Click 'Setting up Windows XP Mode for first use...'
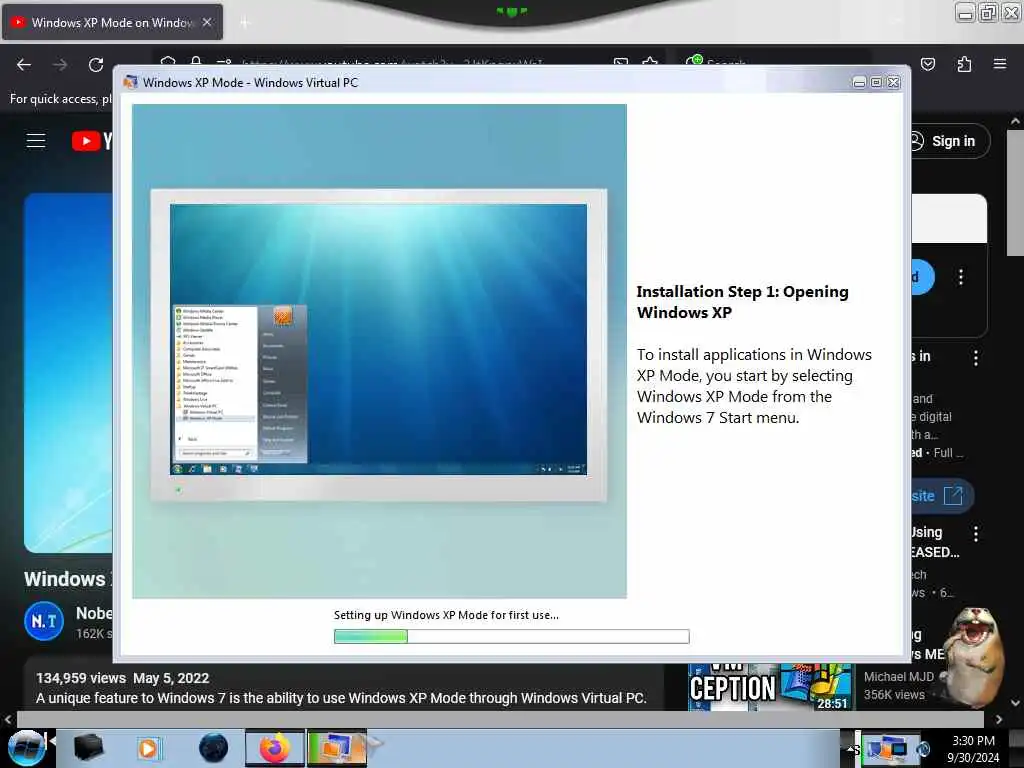The image size is (1024, 768). [446, 615]
